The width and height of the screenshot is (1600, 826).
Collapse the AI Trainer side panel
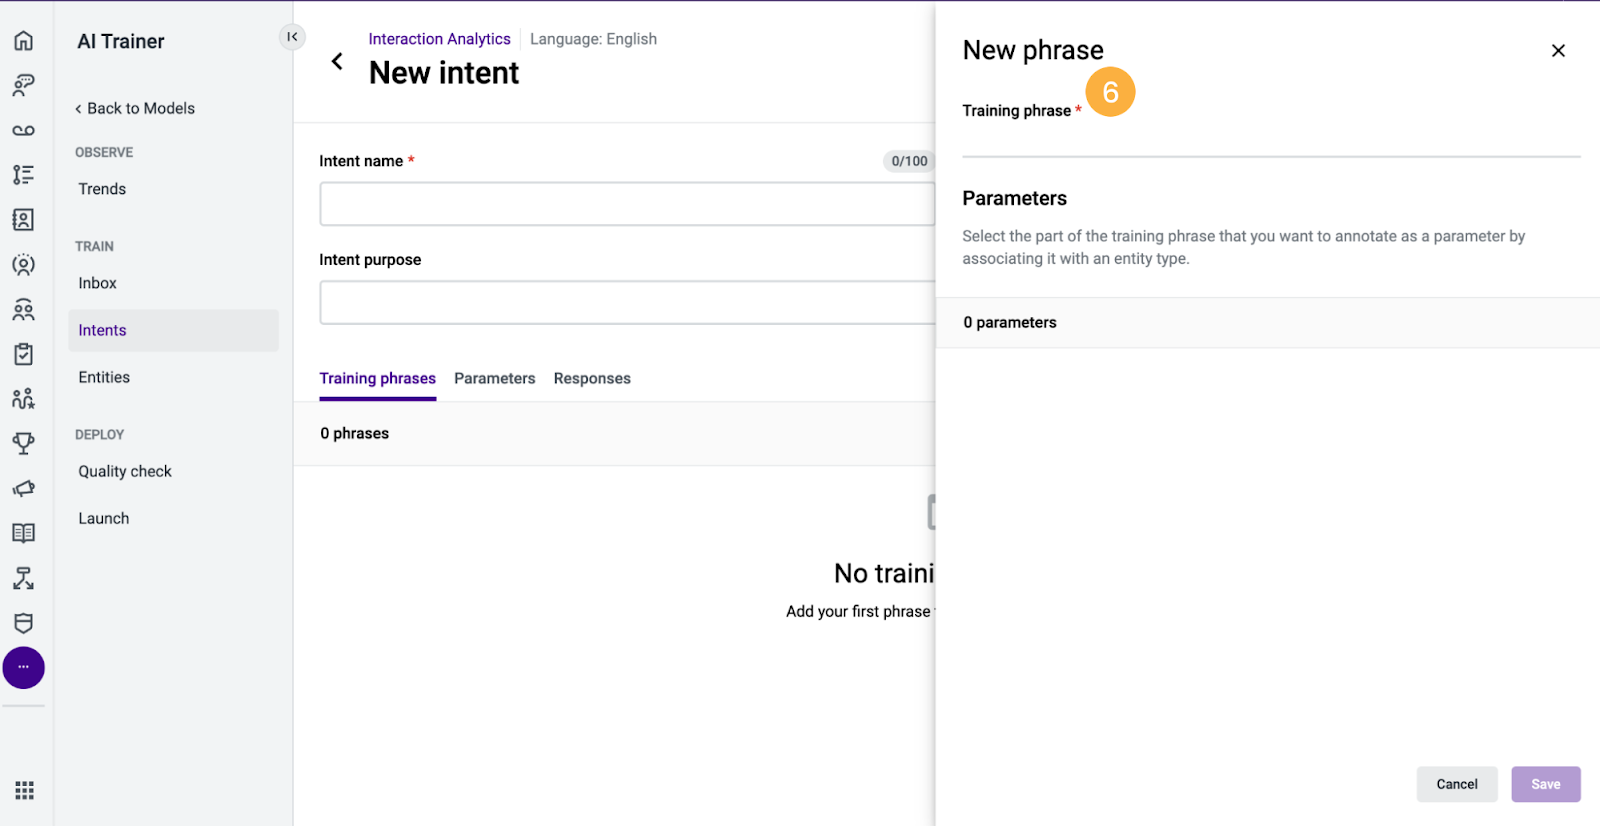[292, 37]
